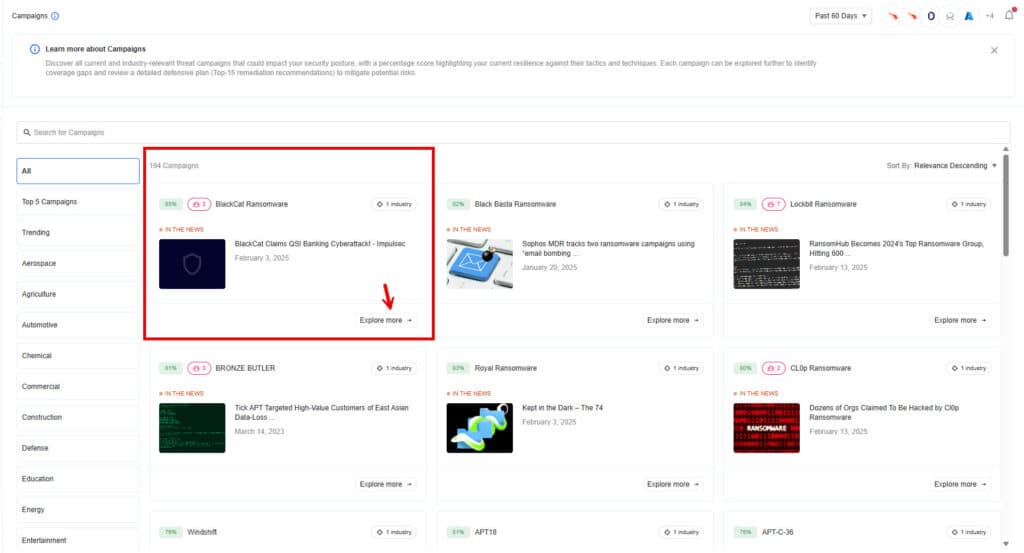Click Lockbit Ransomware pink alert badge
Screen dimensions: 1024x553
tap(774, 204)
